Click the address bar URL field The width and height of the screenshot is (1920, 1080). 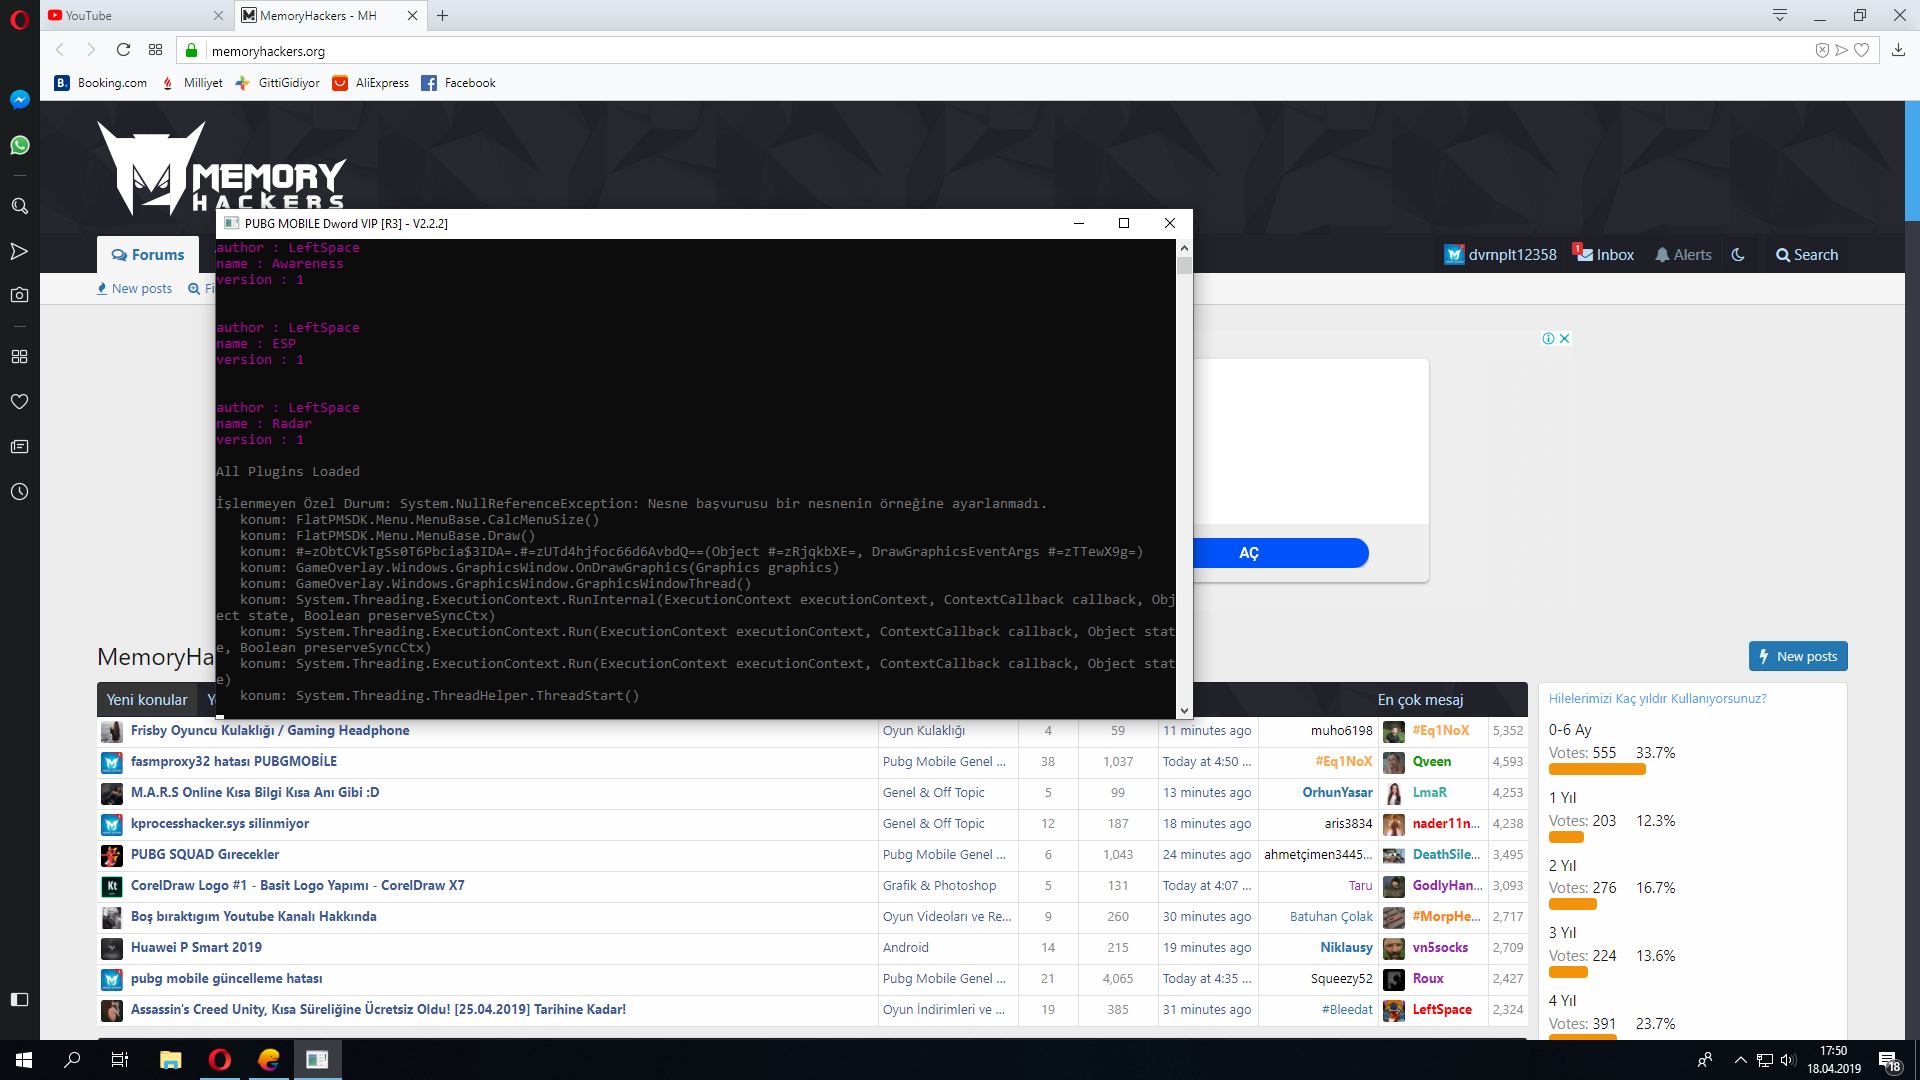click(1000, 51)
